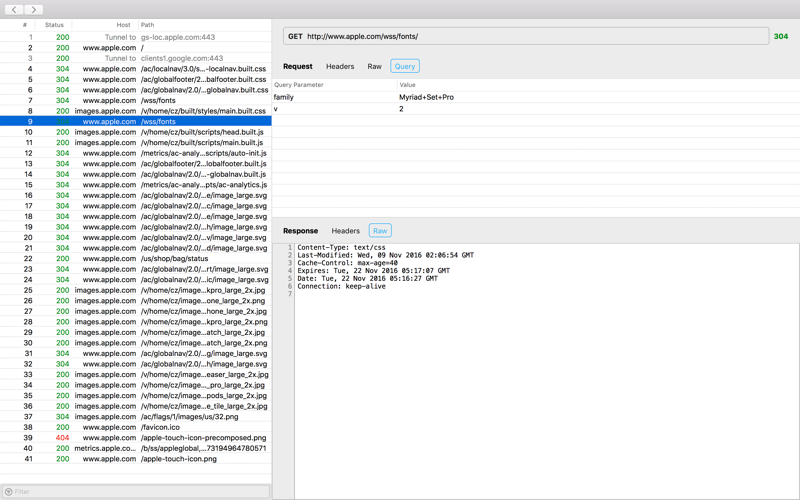
Task: Switch request view to Headers tab
Action: tap(340, 66)
